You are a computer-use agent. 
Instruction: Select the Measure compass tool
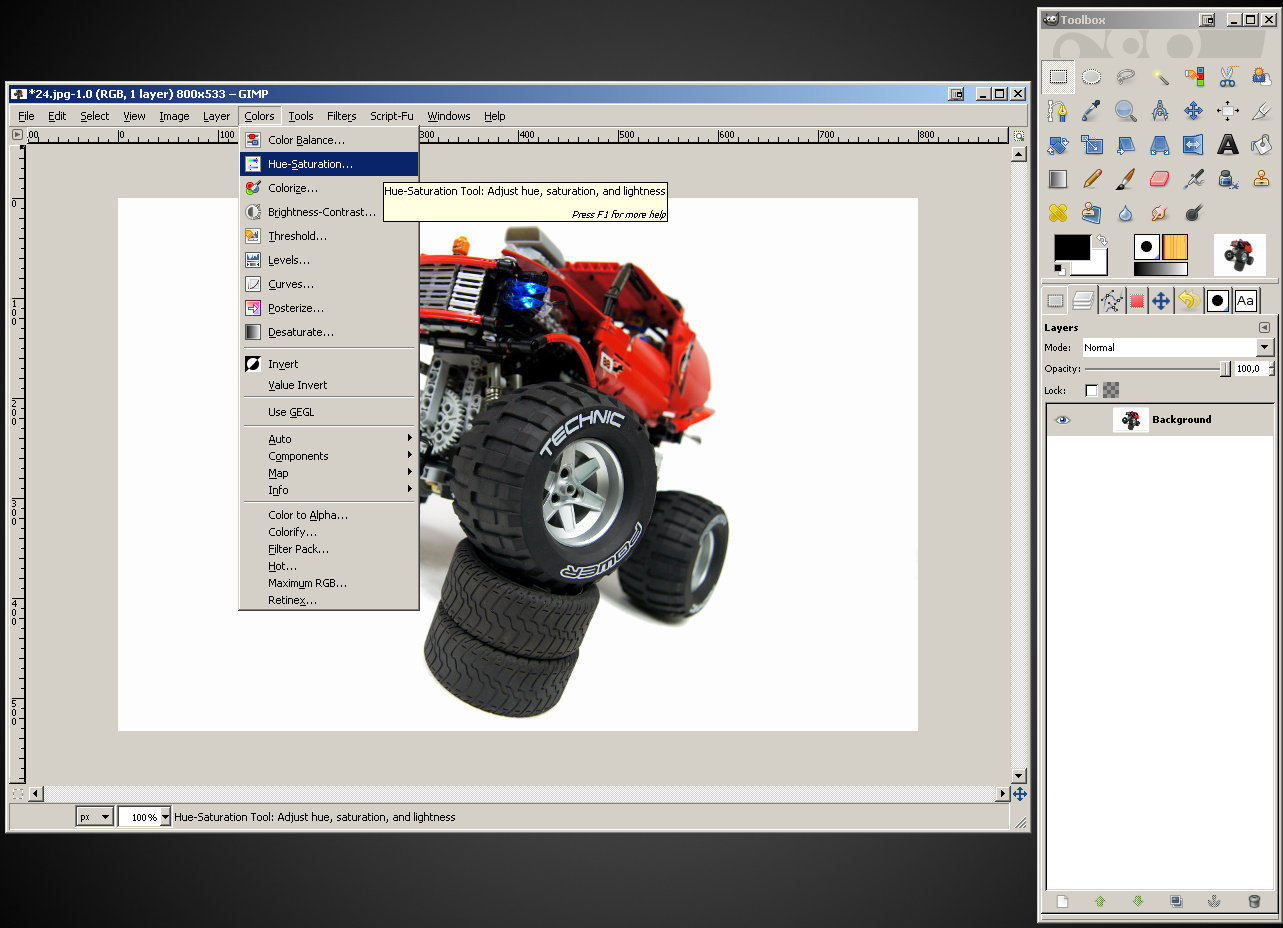[1160, 110]
